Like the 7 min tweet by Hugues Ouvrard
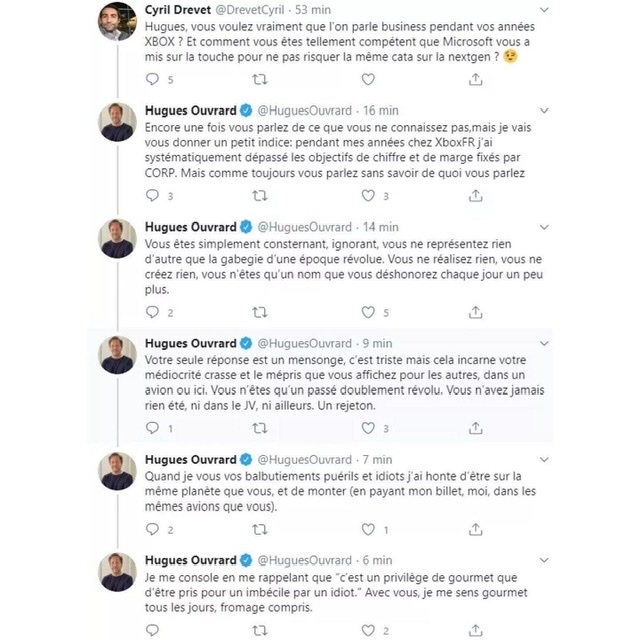640x640 pixels. [x=368, y=529]
